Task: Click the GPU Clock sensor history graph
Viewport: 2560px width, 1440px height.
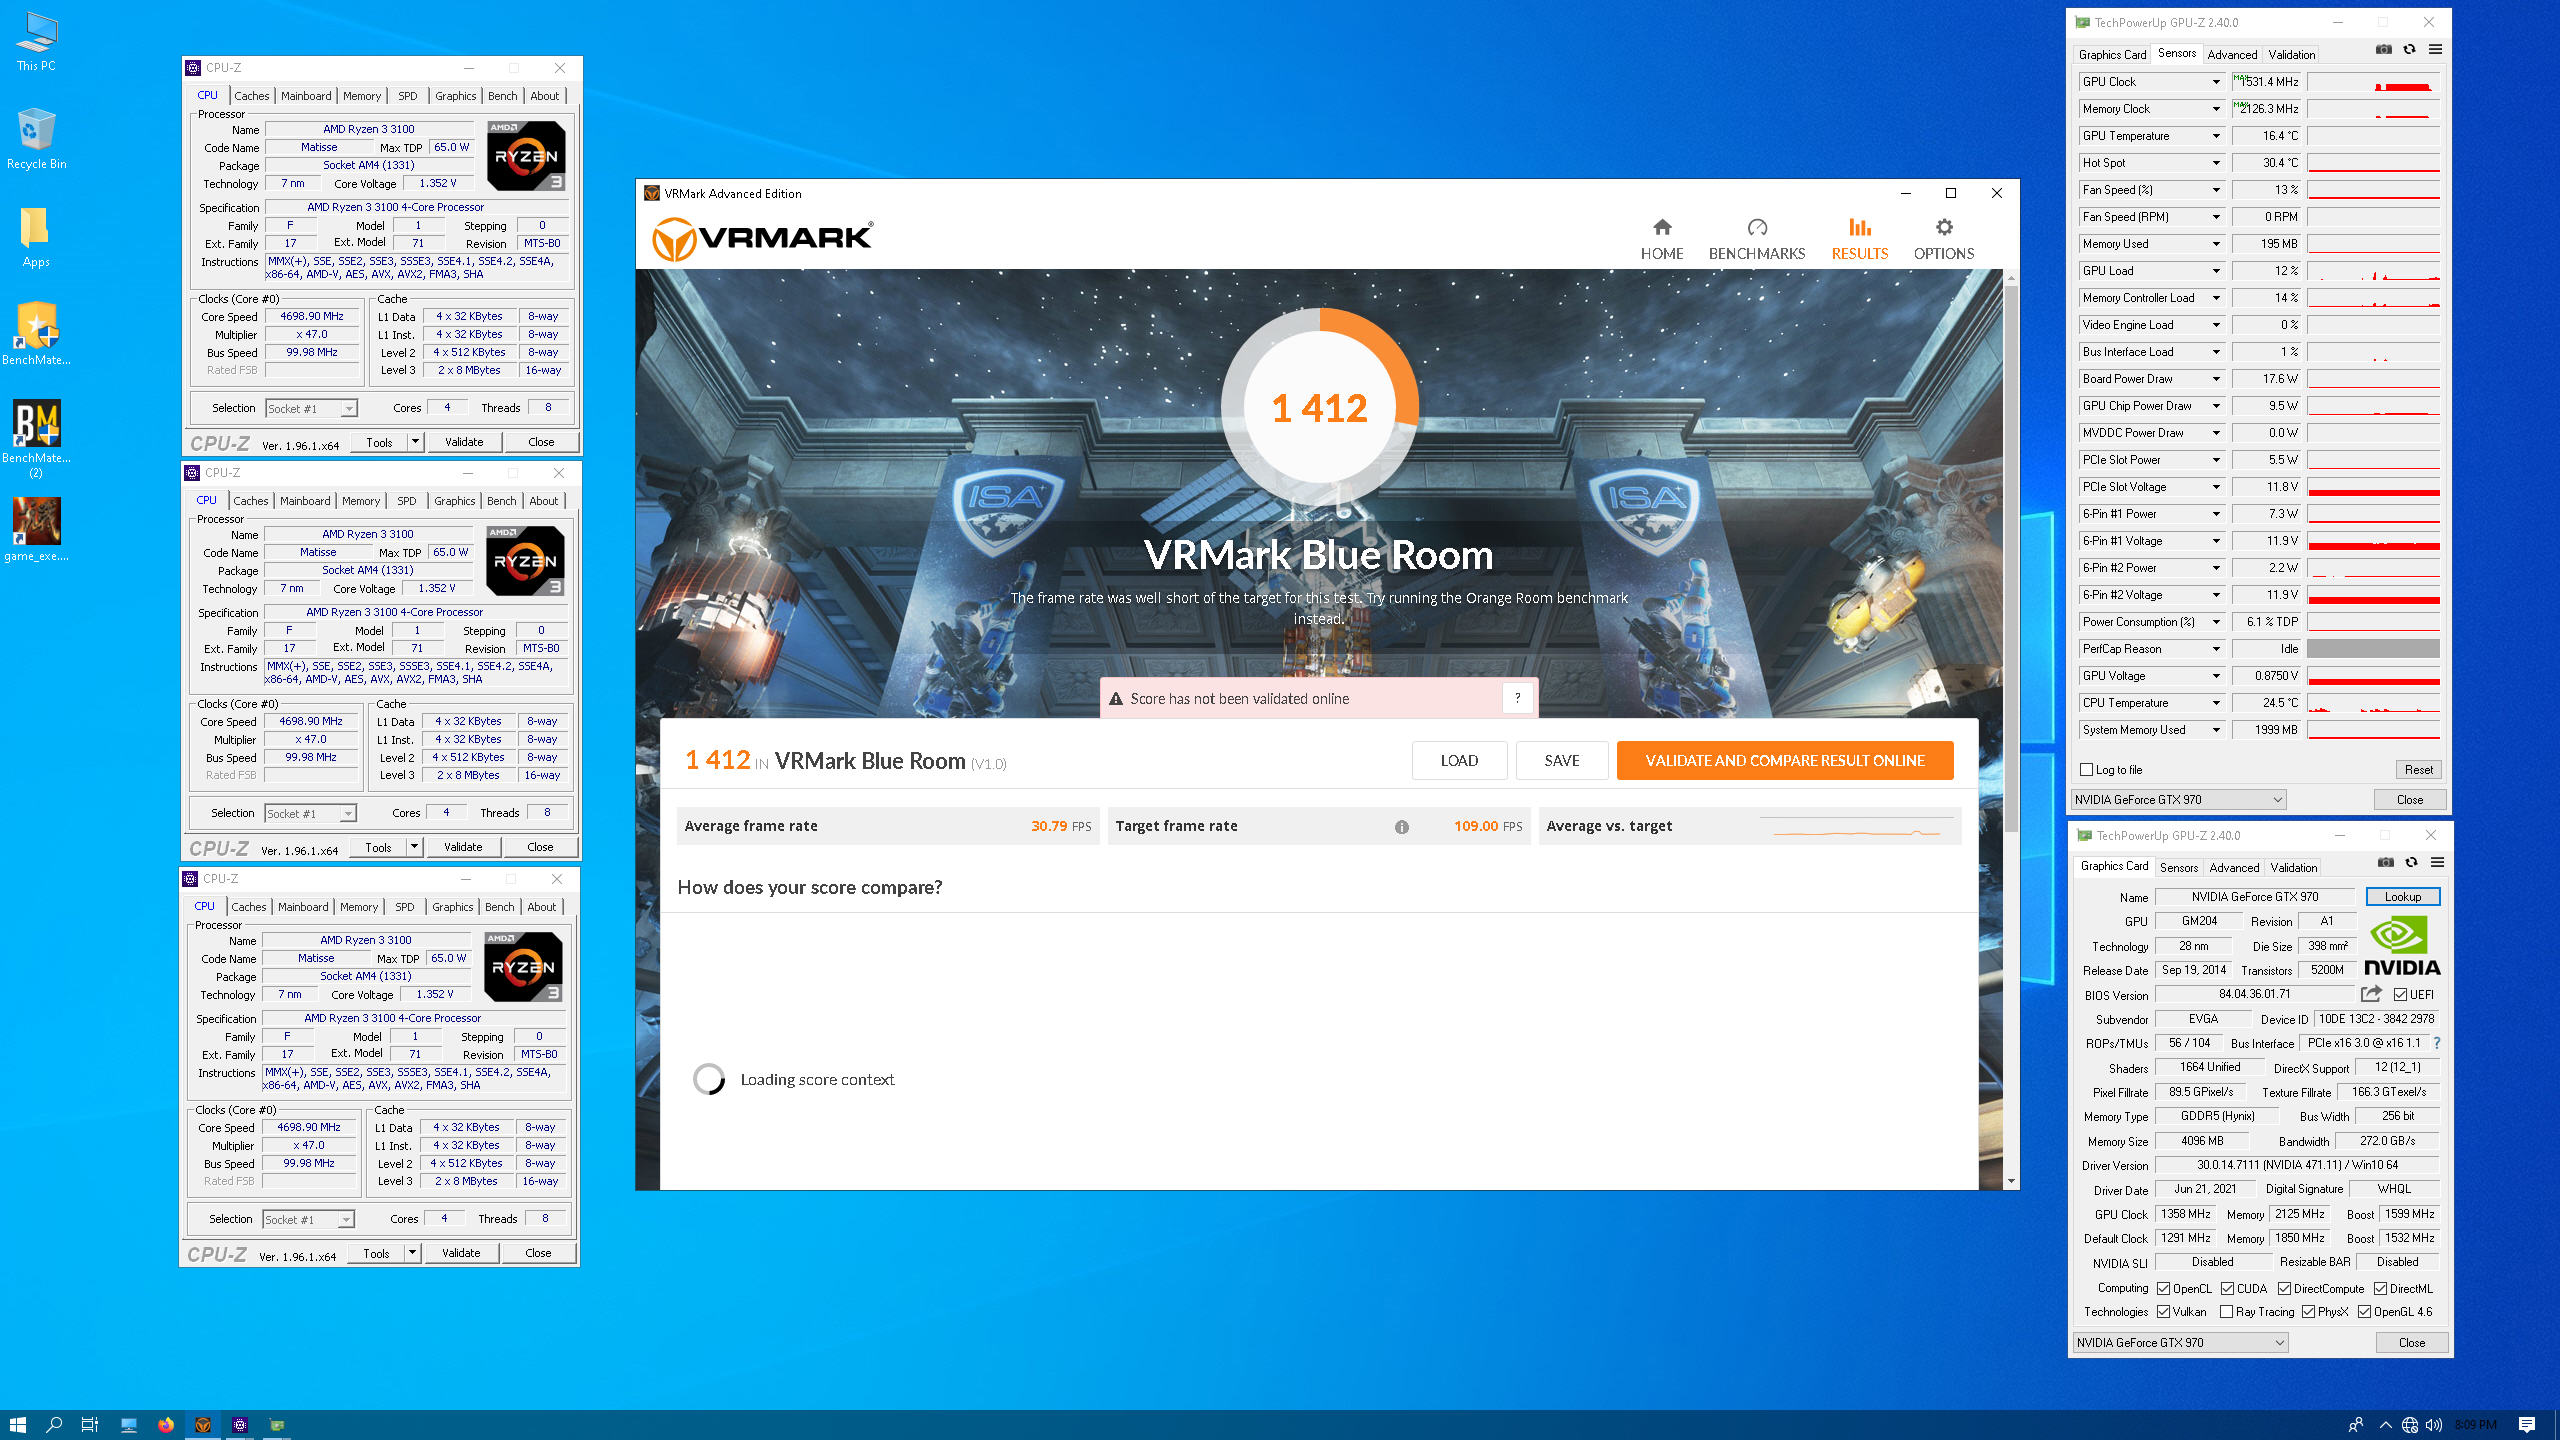Action: click(x=2374, y=82)
